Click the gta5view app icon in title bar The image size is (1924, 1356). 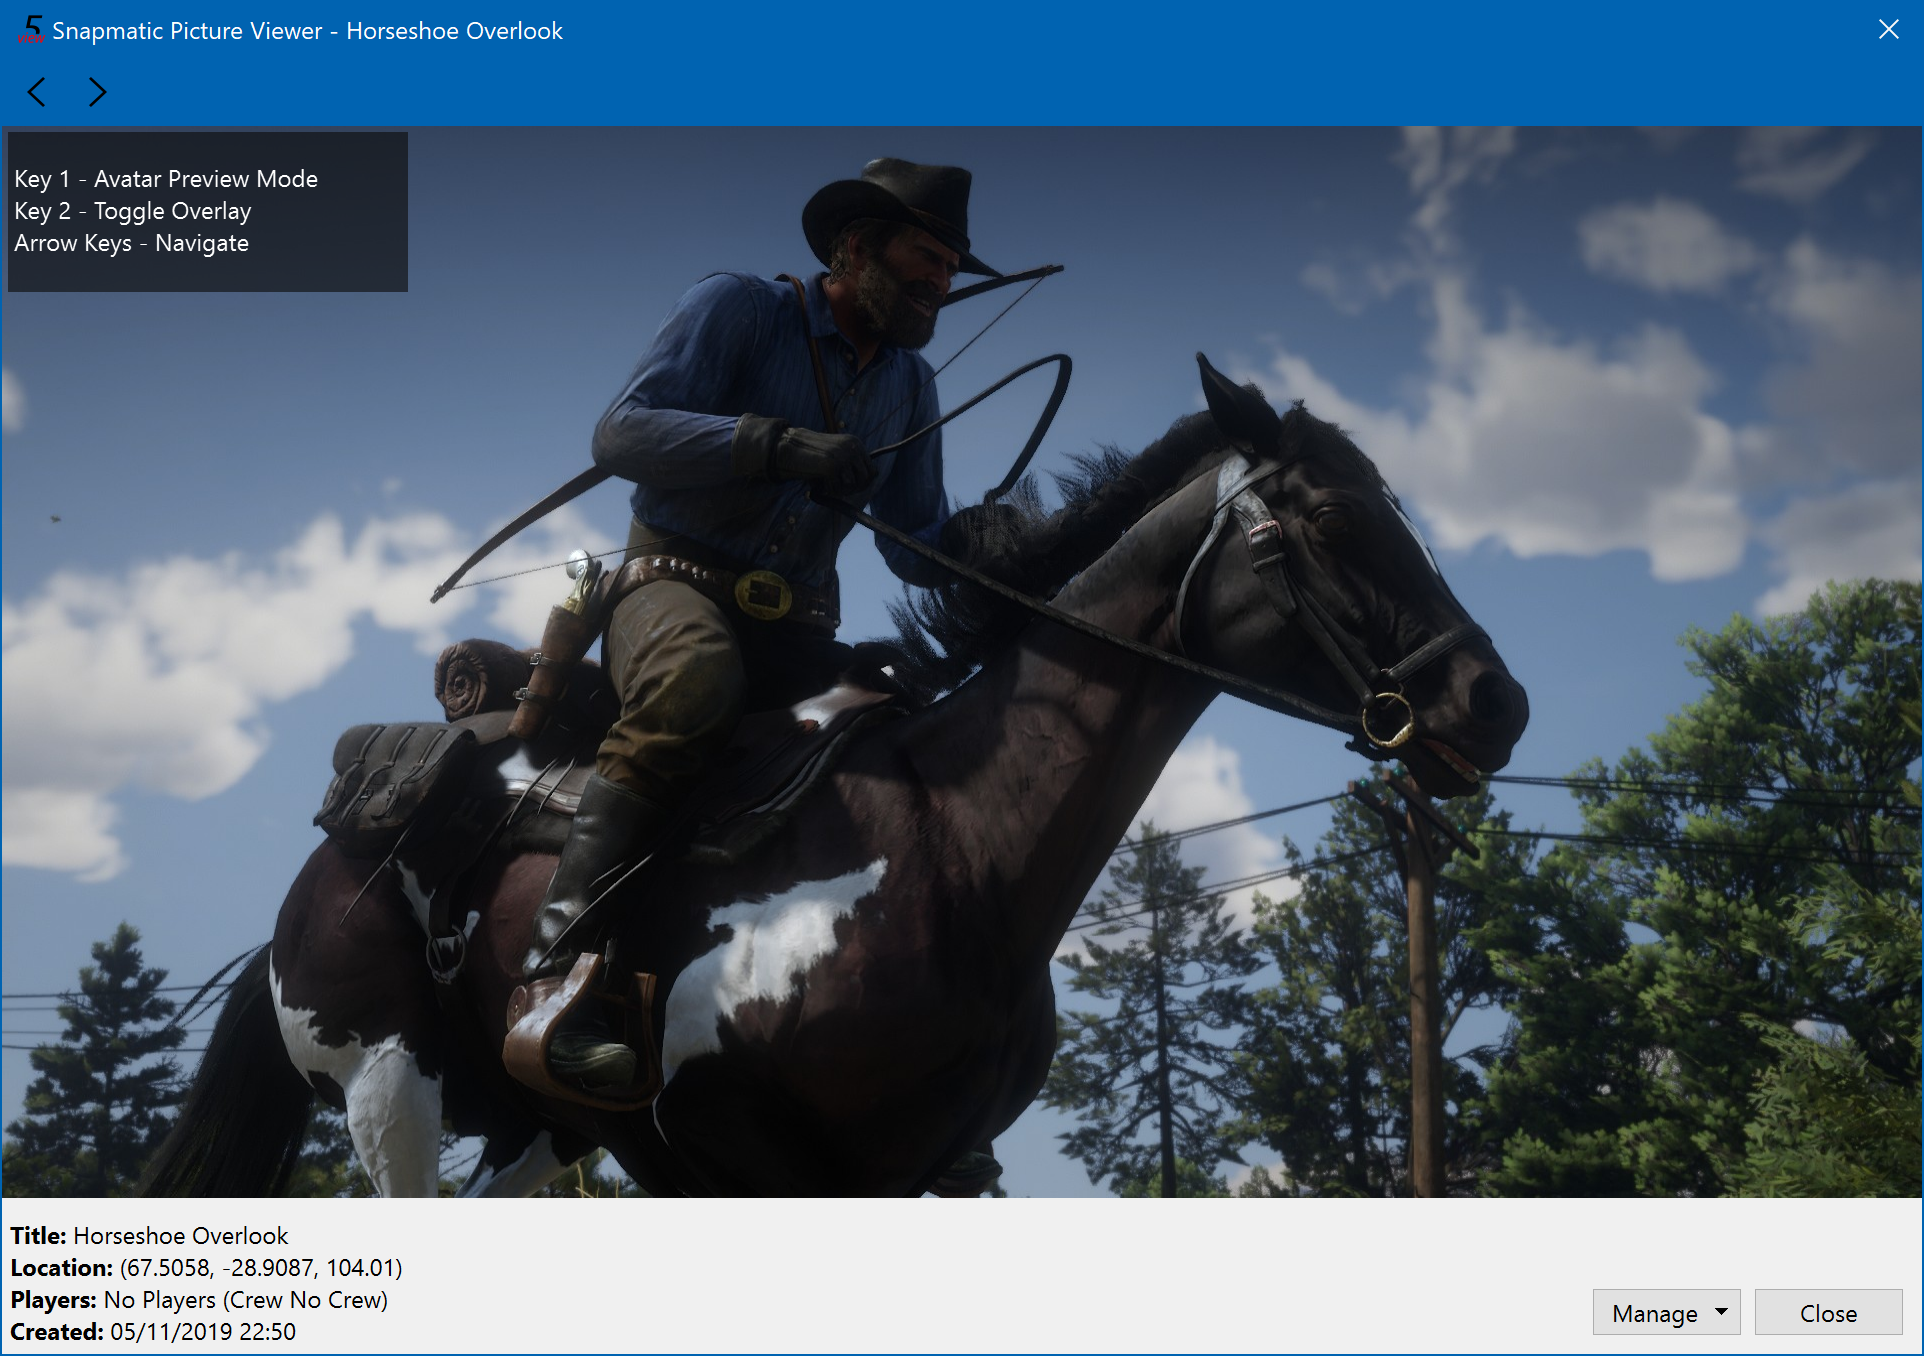coord(31,30)
